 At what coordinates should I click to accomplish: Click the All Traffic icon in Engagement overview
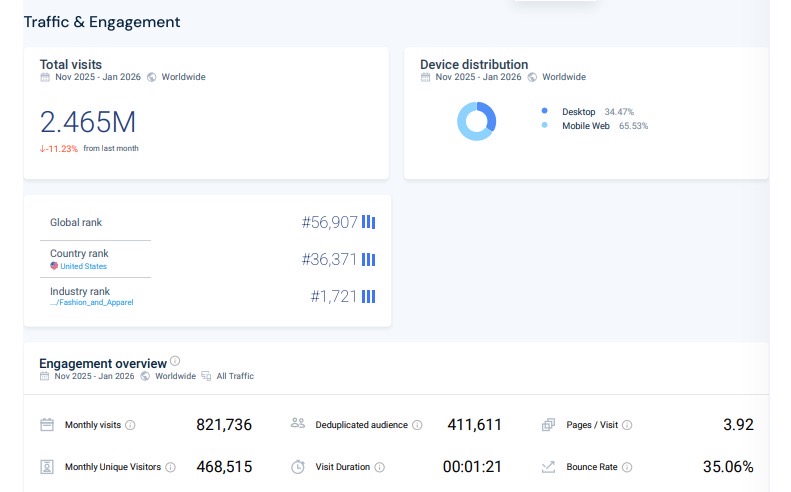(x=206, y=377)
